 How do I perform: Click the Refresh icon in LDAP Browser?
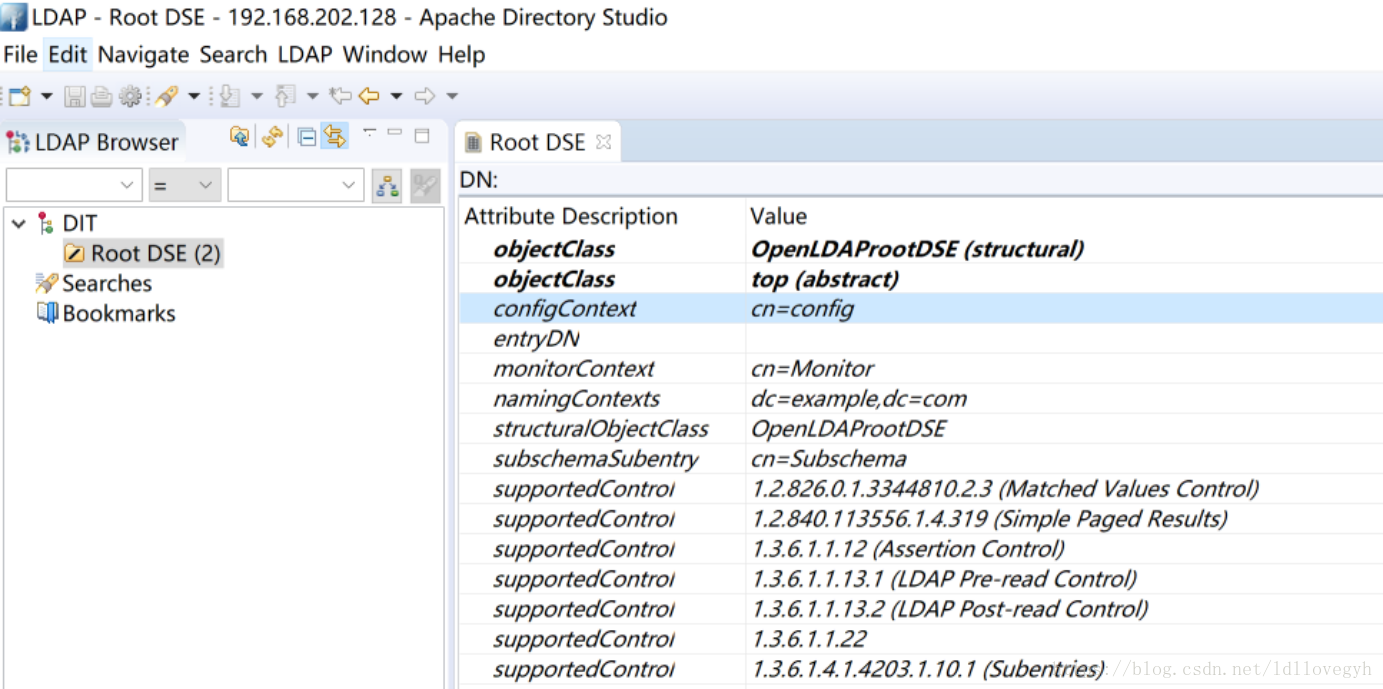coord(272,136)
